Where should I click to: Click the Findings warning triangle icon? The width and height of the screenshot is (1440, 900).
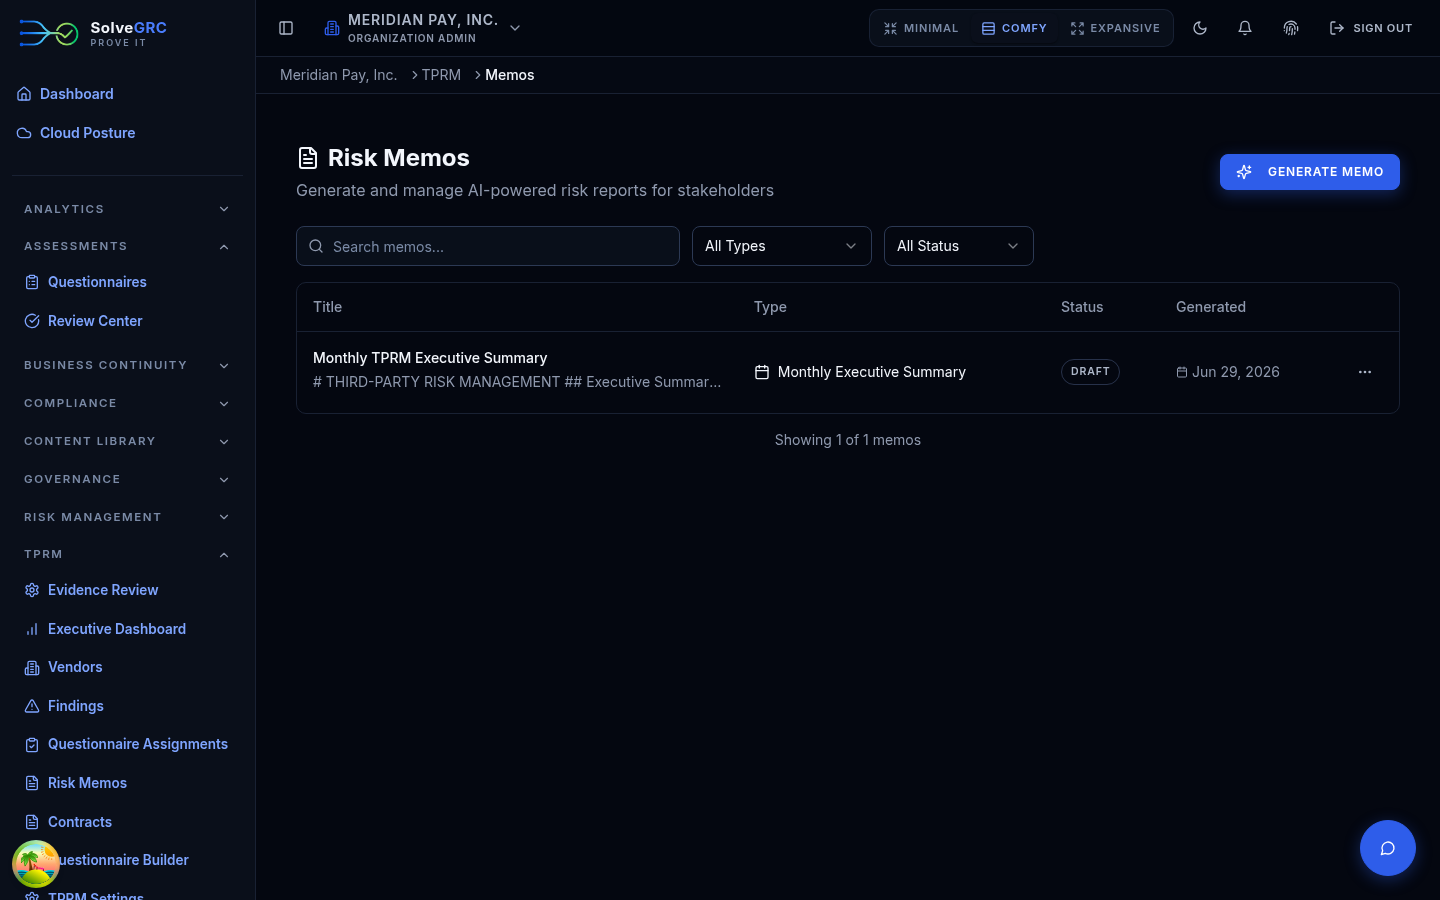click(32, 706)
